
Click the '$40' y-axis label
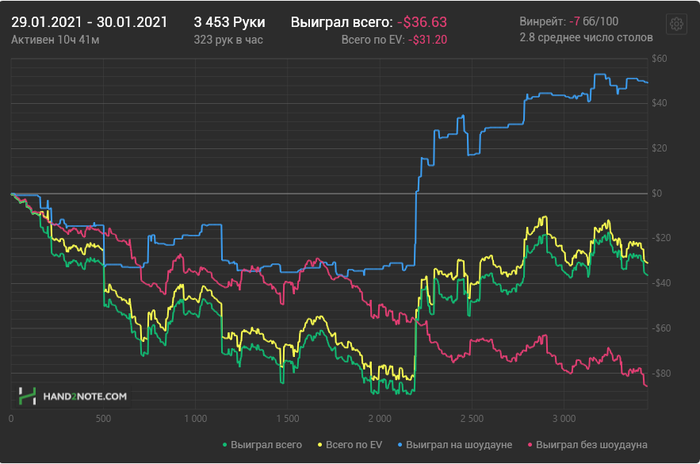pyautogui.click(x=659, y=103)
